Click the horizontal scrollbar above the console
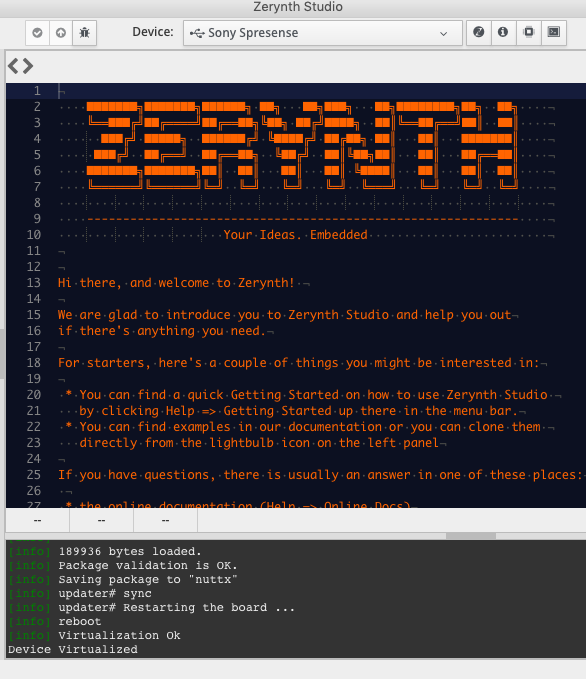This screenshot has height=679, width=586. [x=471, y=536]
